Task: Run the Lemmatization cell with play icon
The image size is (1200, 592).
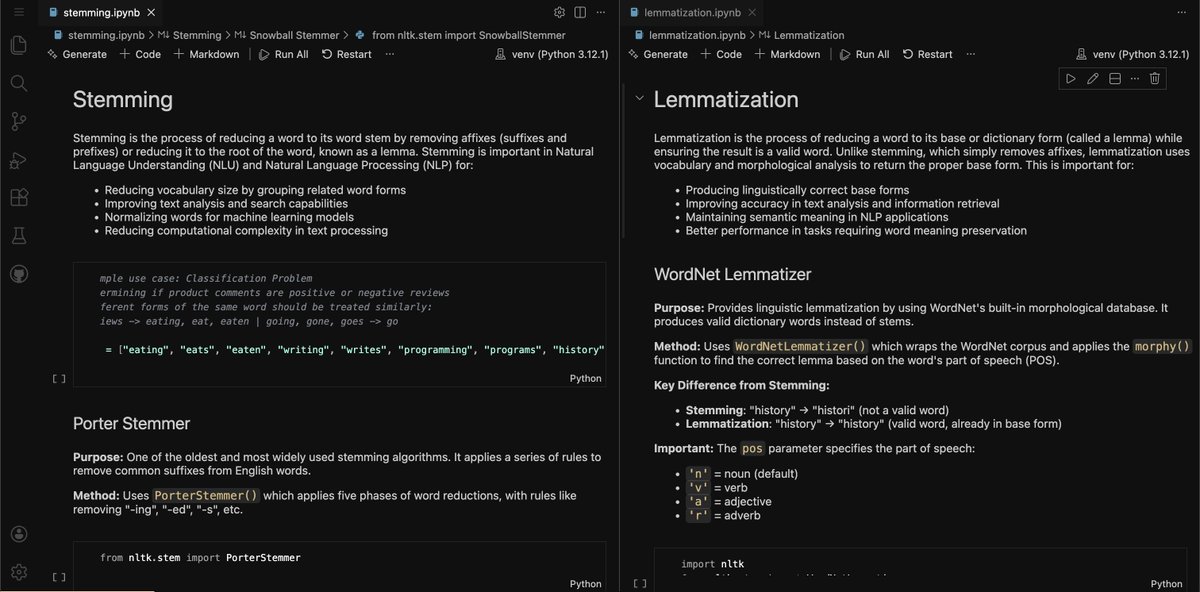Action: 1071,79
